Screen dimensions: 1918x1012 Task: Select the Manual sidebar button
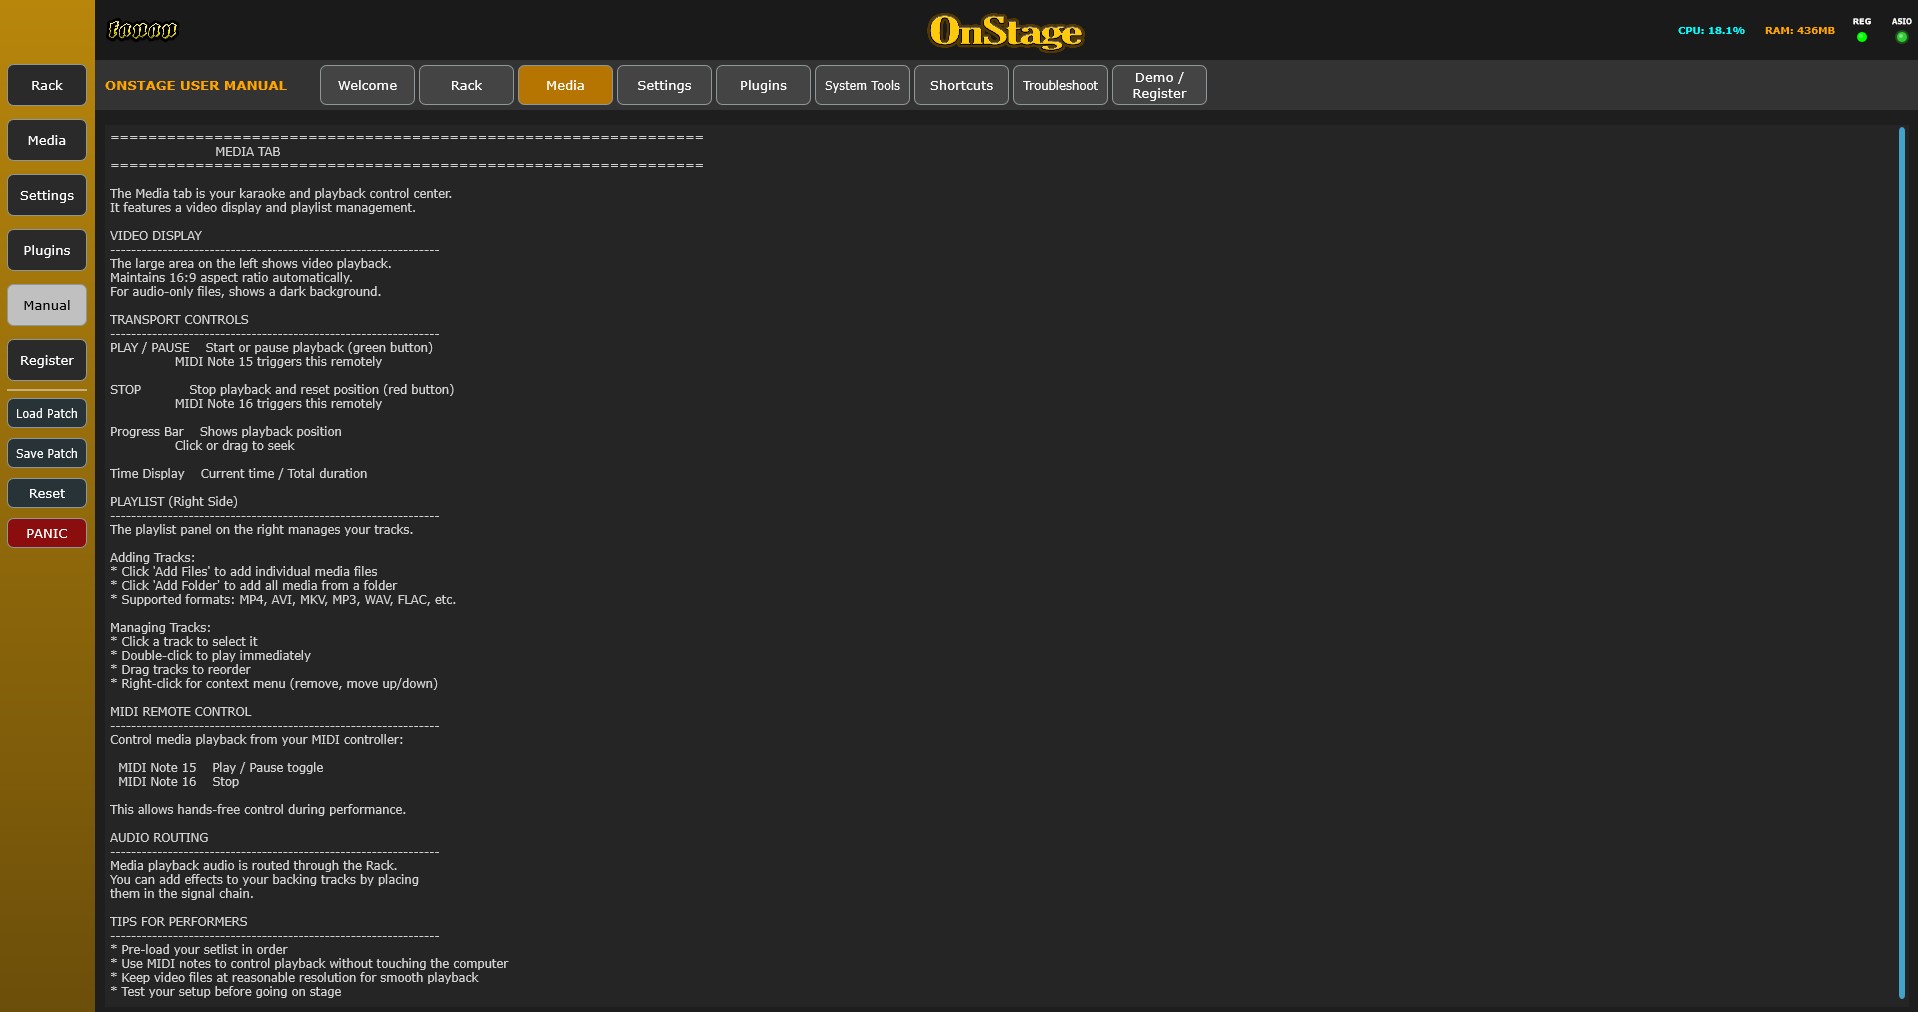pos(47,305)
